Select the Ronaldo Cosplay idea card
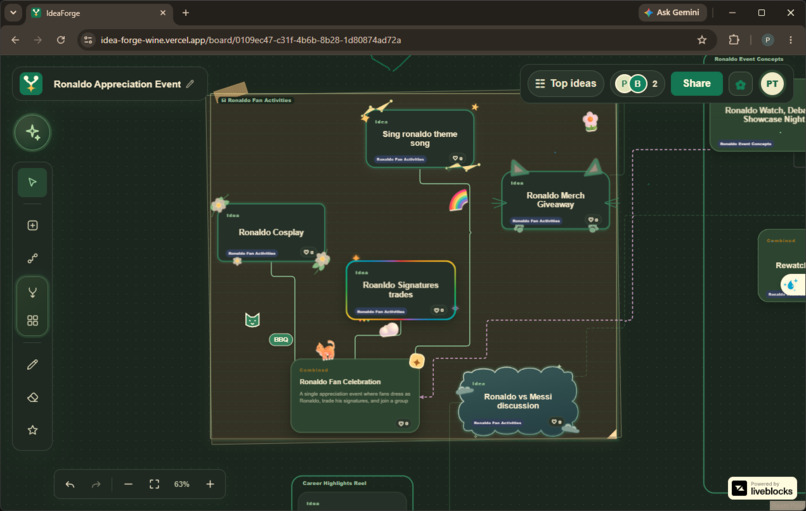 (x=271, y=232)
